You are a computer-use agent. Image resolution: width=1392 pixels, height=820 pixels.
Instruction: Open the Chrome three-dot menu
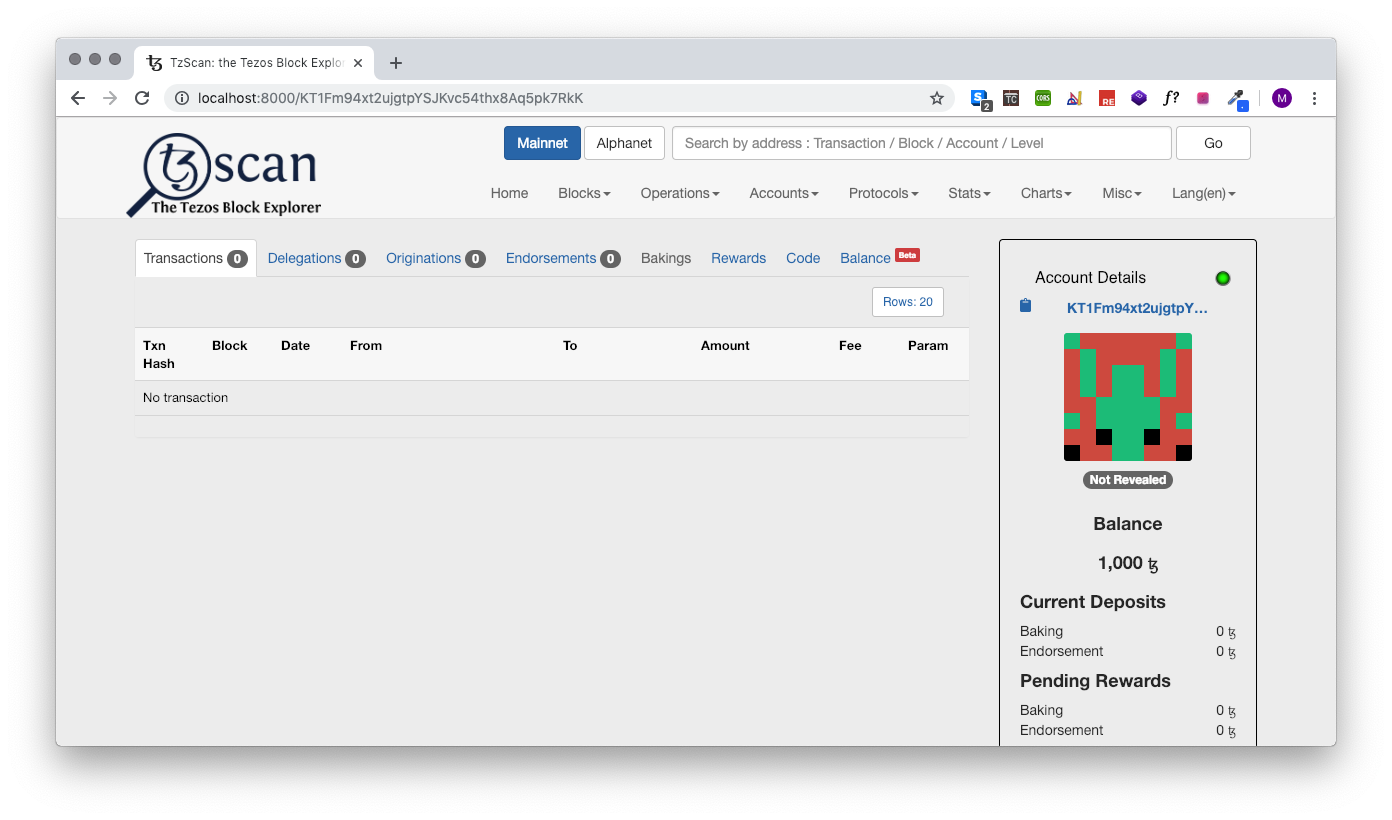pyautogui.click(x=1315, y=98)
